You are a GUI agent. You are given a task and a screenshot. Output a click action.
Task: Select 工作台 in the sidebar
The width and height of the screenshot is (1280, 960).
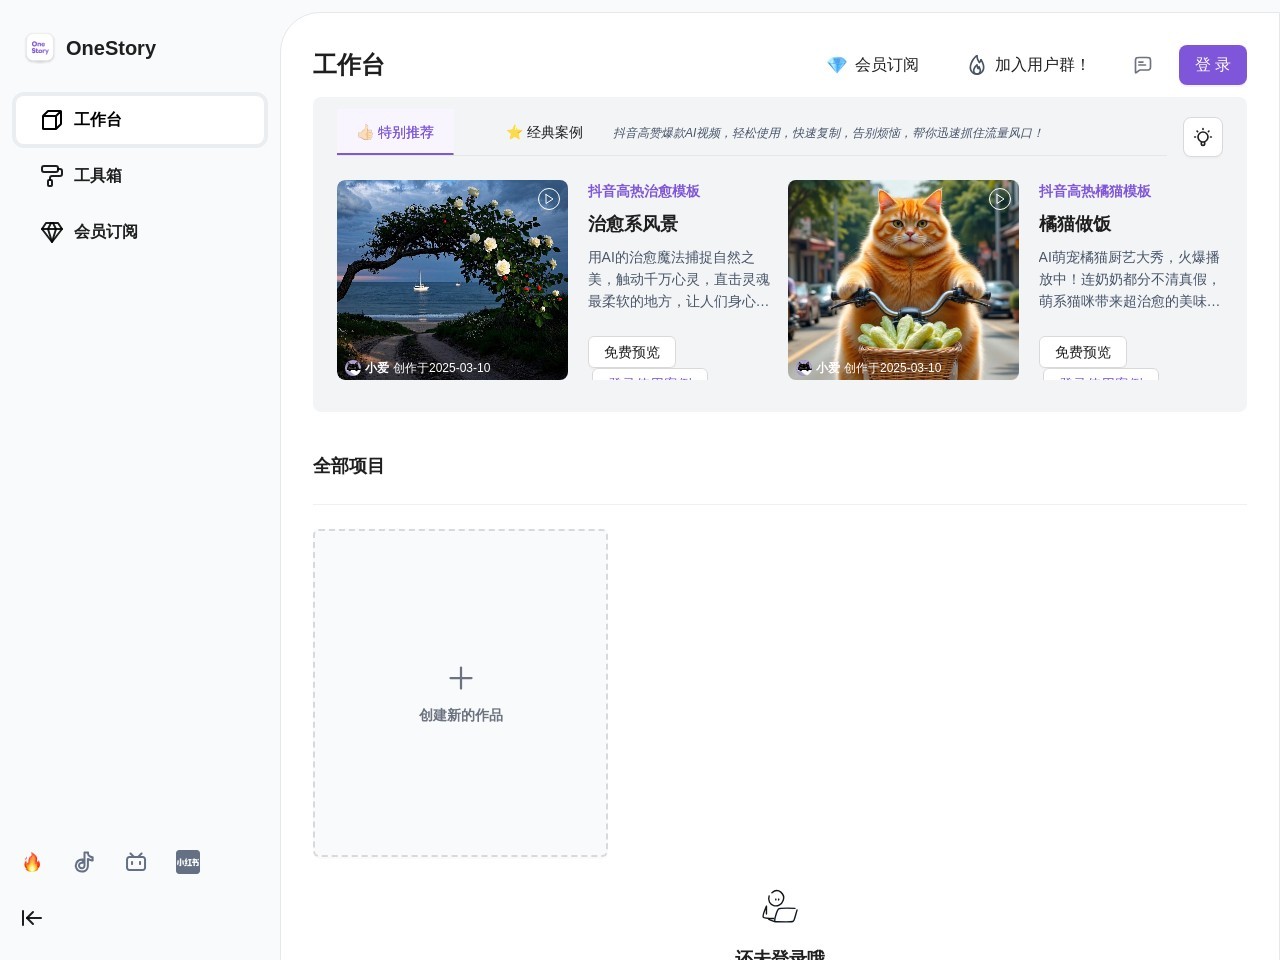[x=140, y=120]
